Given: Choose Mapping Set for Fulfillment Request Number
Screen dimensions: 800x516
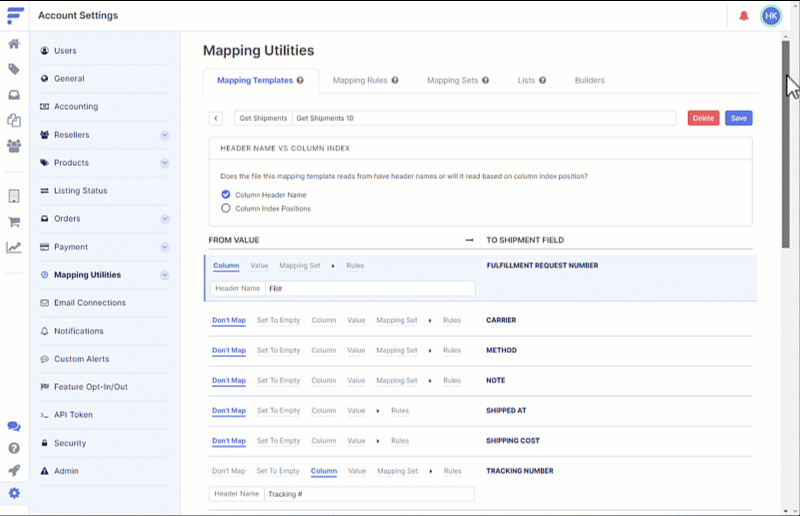Looking at the screenshot, I should (299, 265).
